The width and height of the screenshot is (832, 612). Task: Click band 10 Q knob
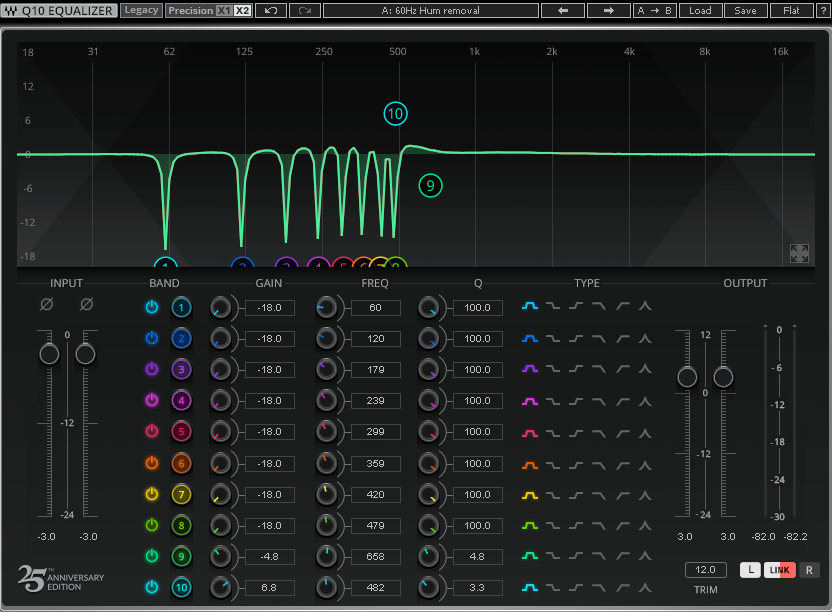pos(428,588)
